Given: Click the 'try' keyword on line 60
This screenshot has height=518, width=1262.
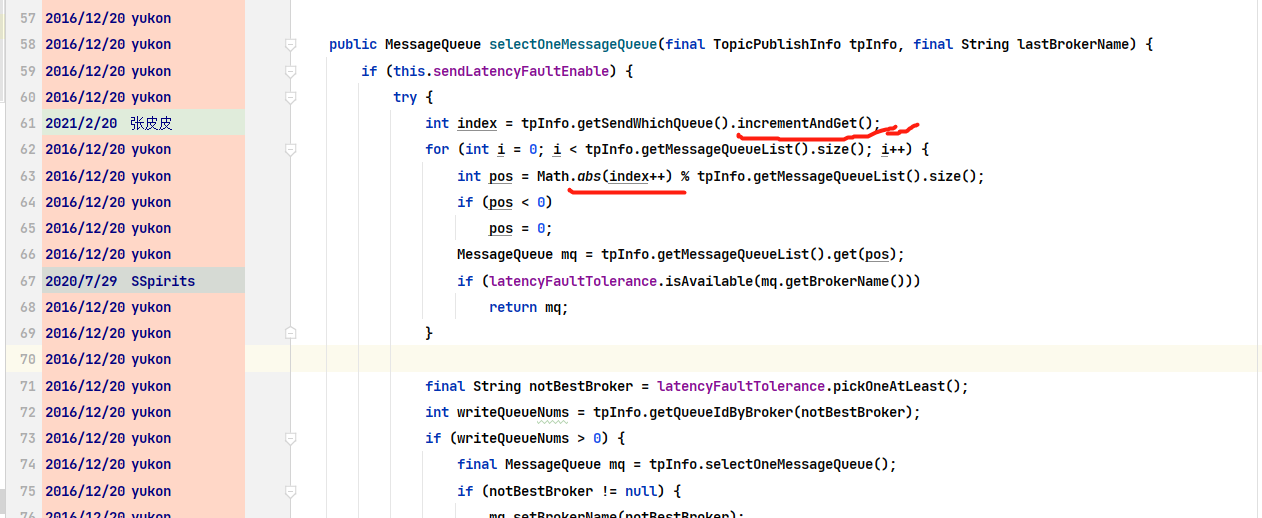Looking at the screenshot, I should coord(405,97).
